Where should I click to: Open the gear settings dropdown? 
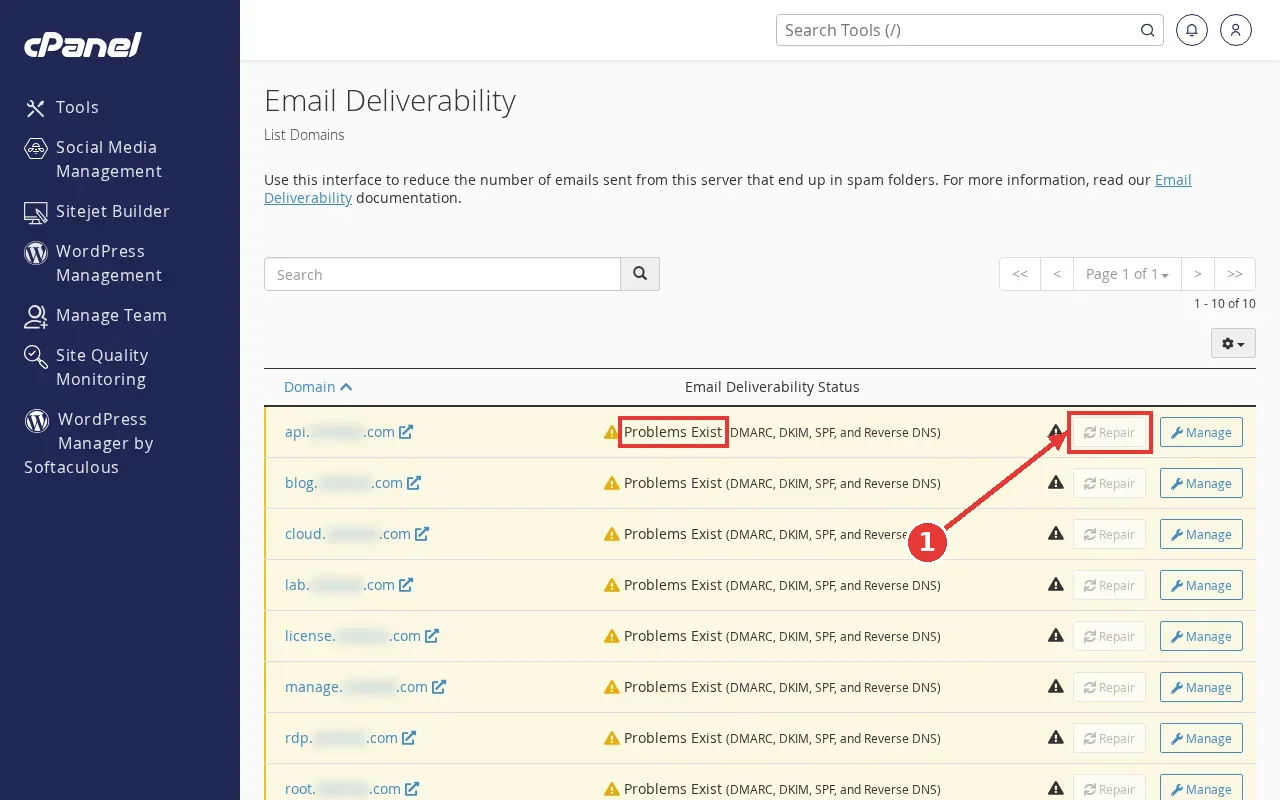pos(1233,343)
